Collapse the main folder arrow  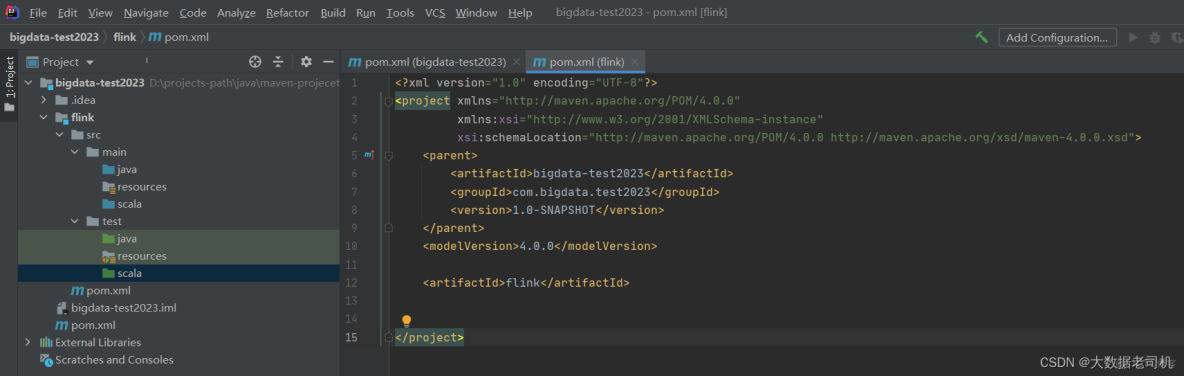tap(75, 152)
